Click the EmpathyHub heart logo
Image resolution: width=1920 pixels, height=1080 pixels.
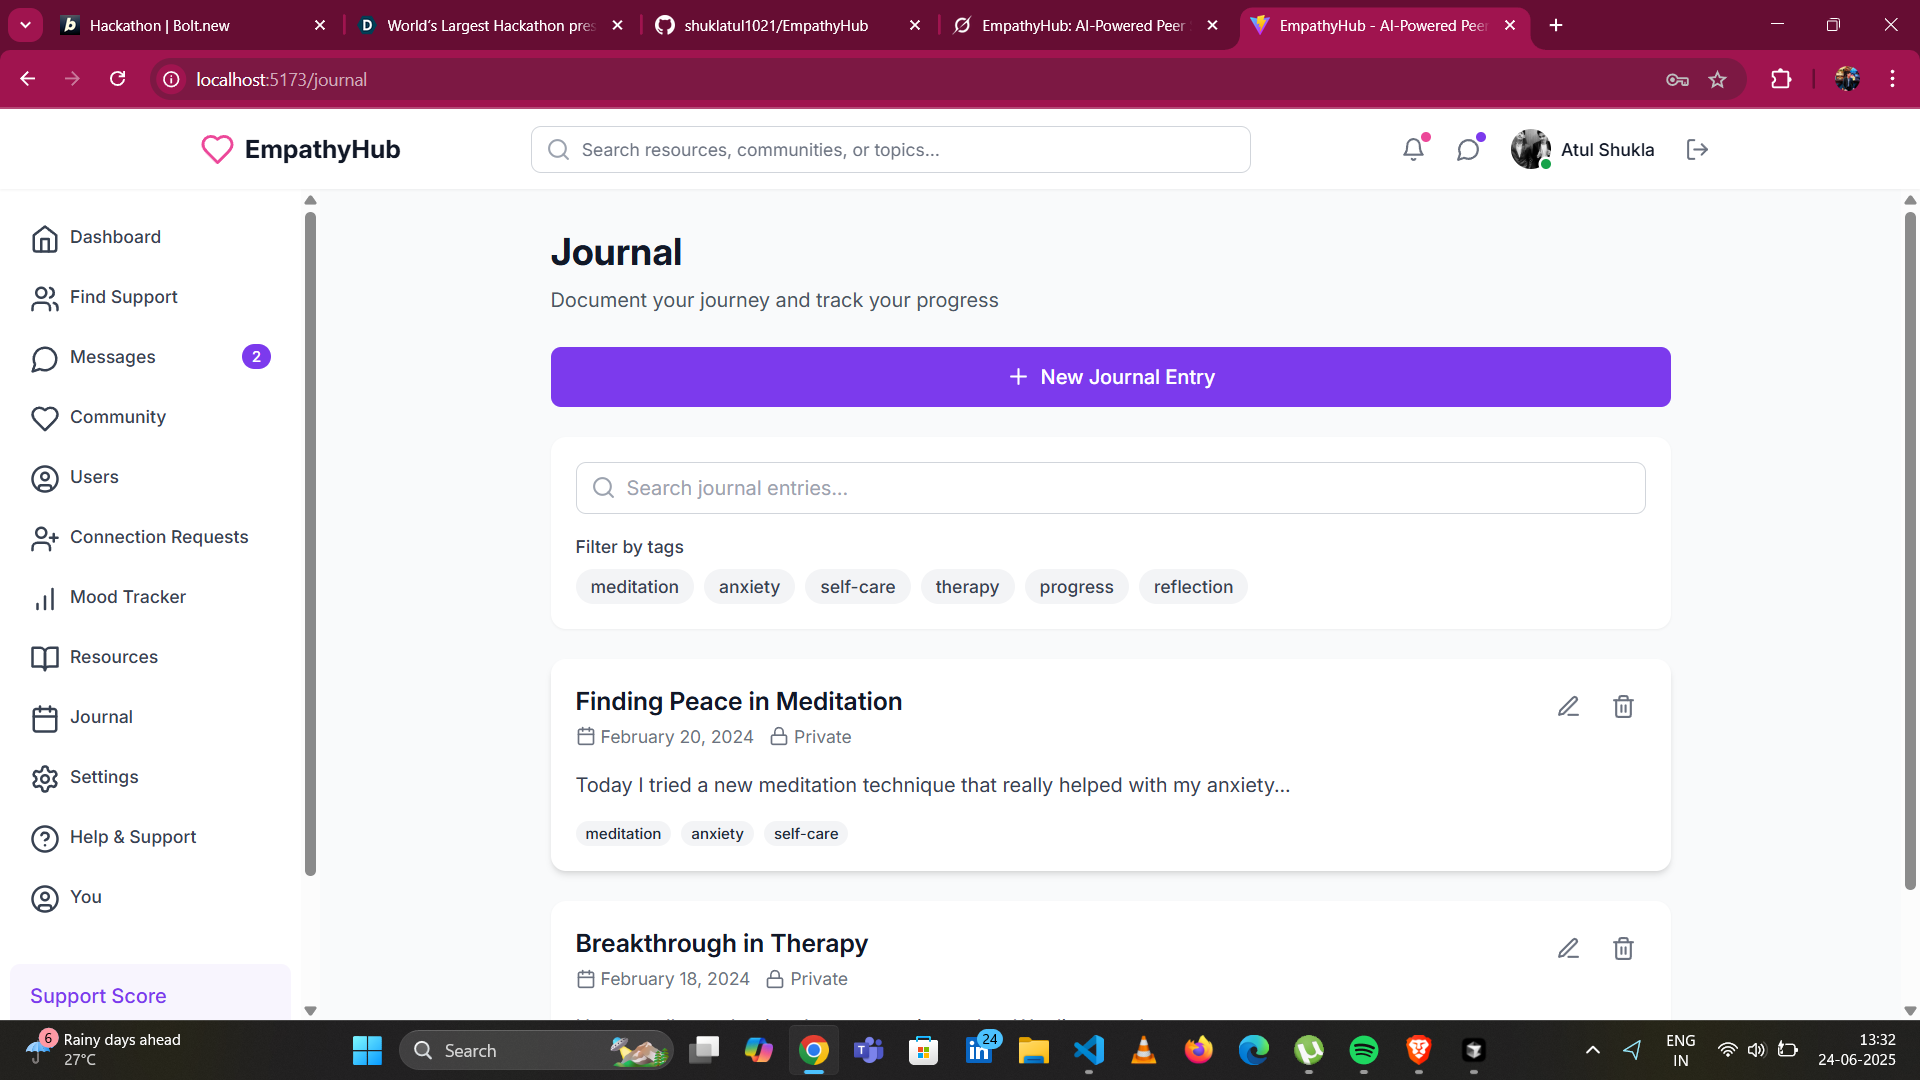coord(217,150)
